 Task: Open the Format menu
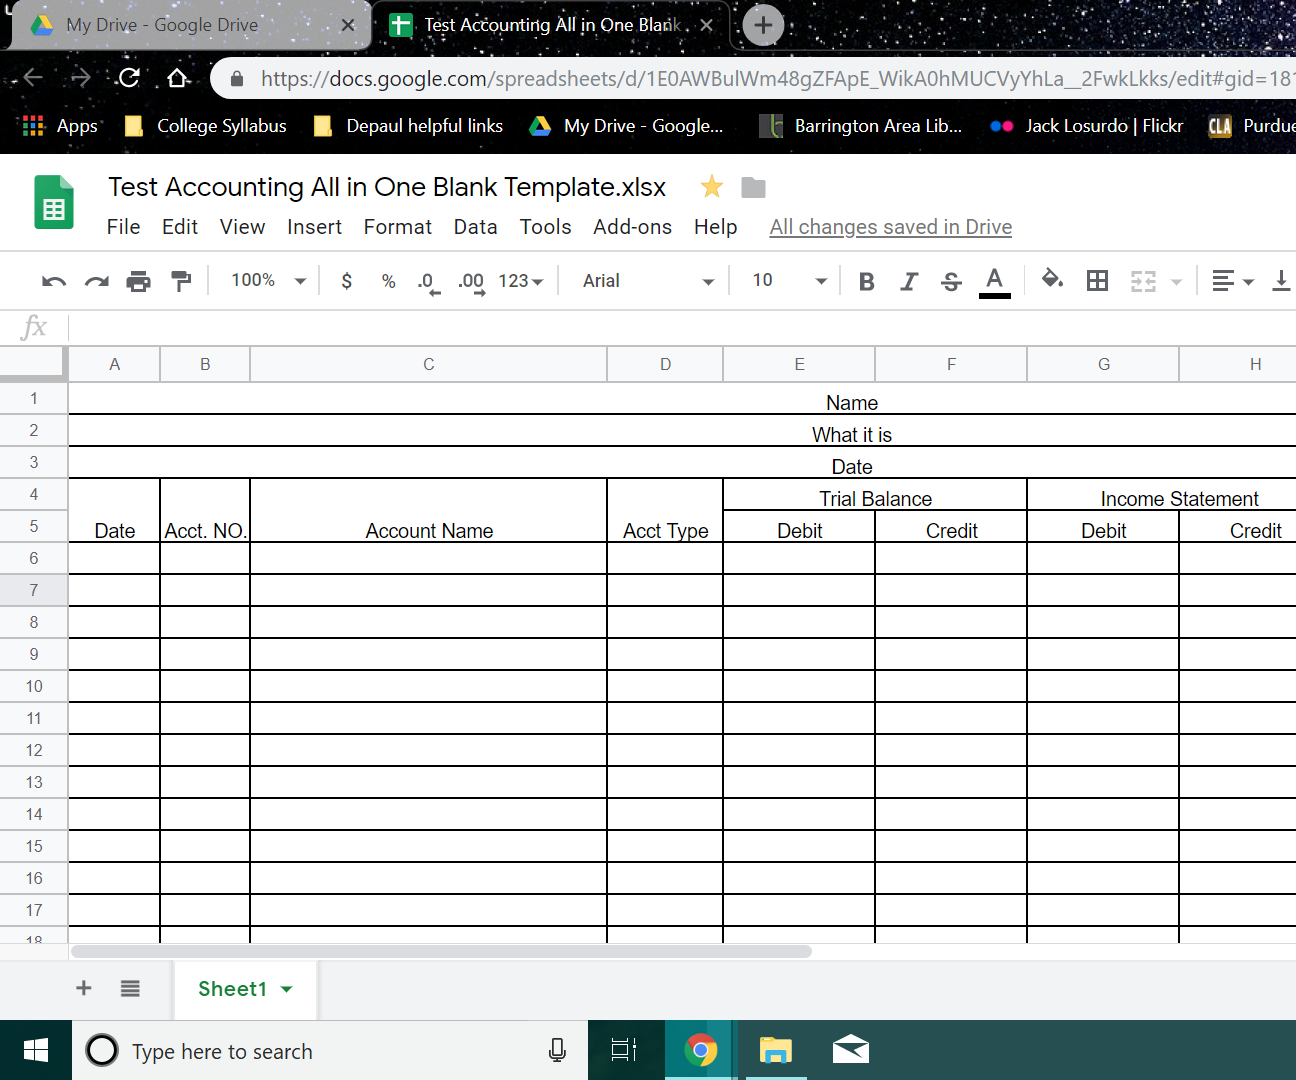pos(397,227)
